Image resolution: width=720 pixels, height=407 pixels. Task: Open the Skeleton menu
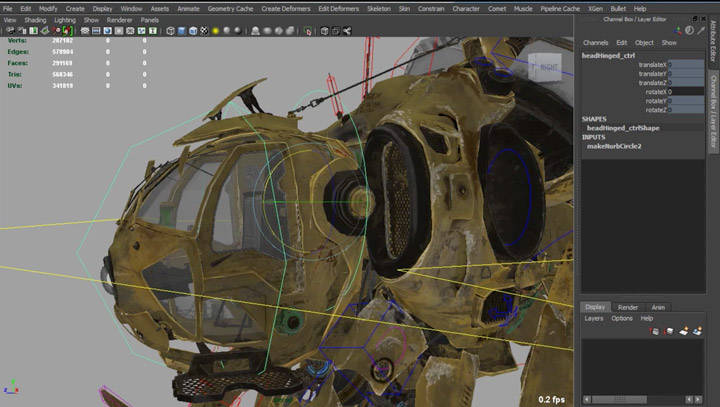click(x=379, y=9)
